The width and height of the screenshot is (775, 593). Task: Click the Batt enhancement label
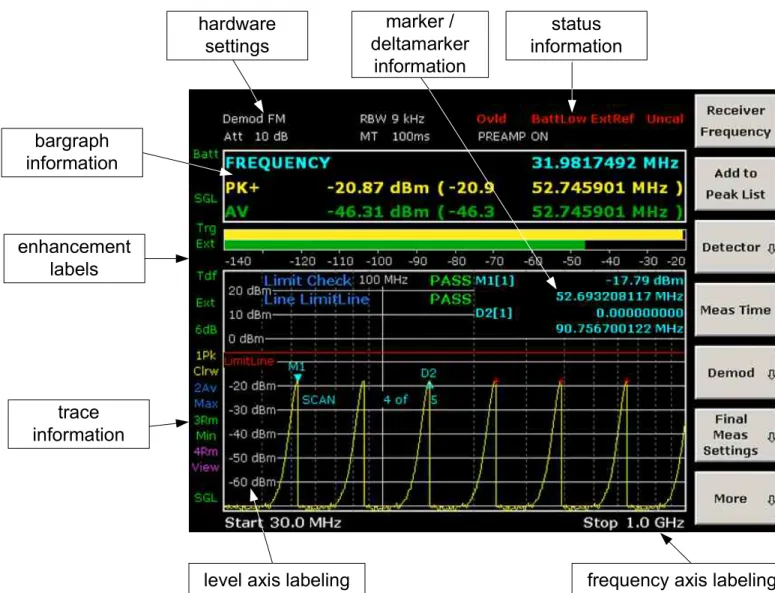(x=206, y=154)
